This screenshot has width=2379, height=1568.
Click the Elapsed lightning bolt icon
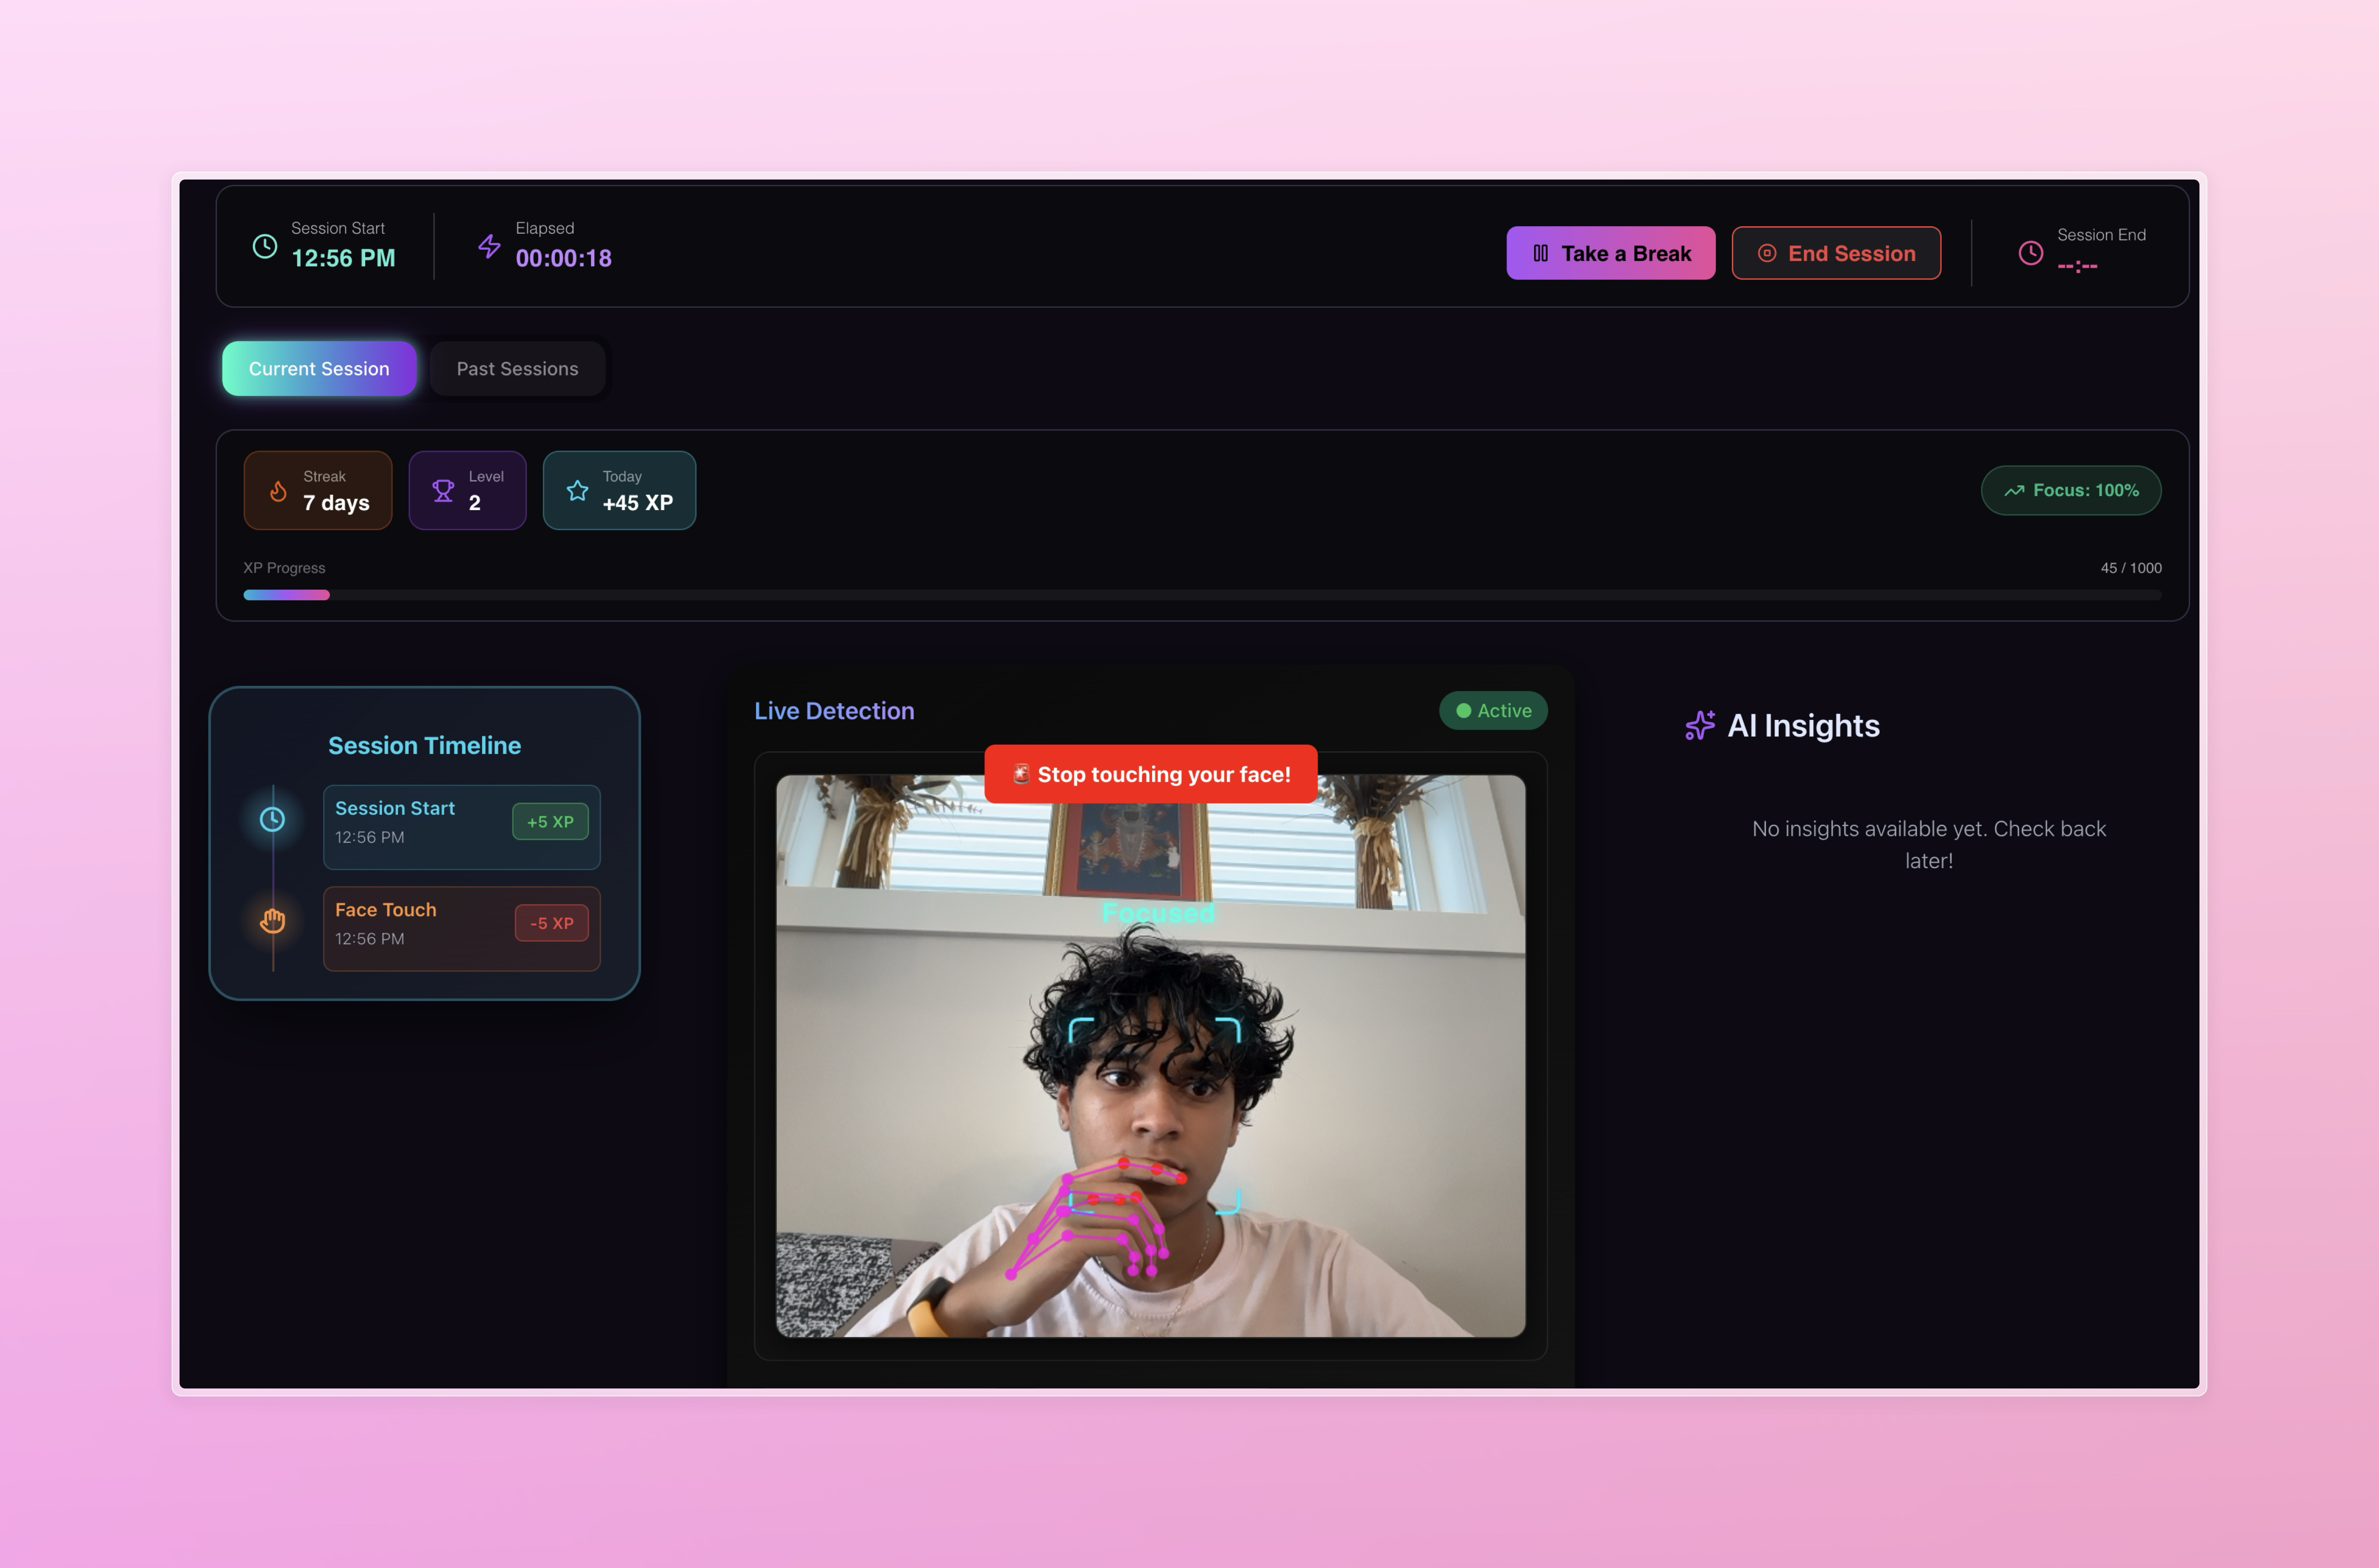489,246
